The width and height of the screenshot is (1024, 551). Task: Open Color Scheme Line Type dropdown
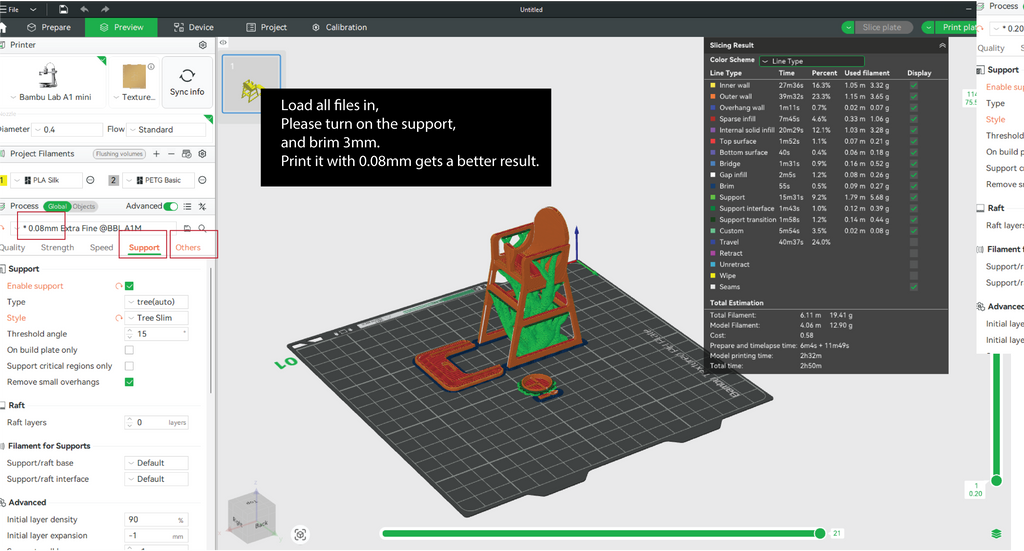click(x=811, y=61)
